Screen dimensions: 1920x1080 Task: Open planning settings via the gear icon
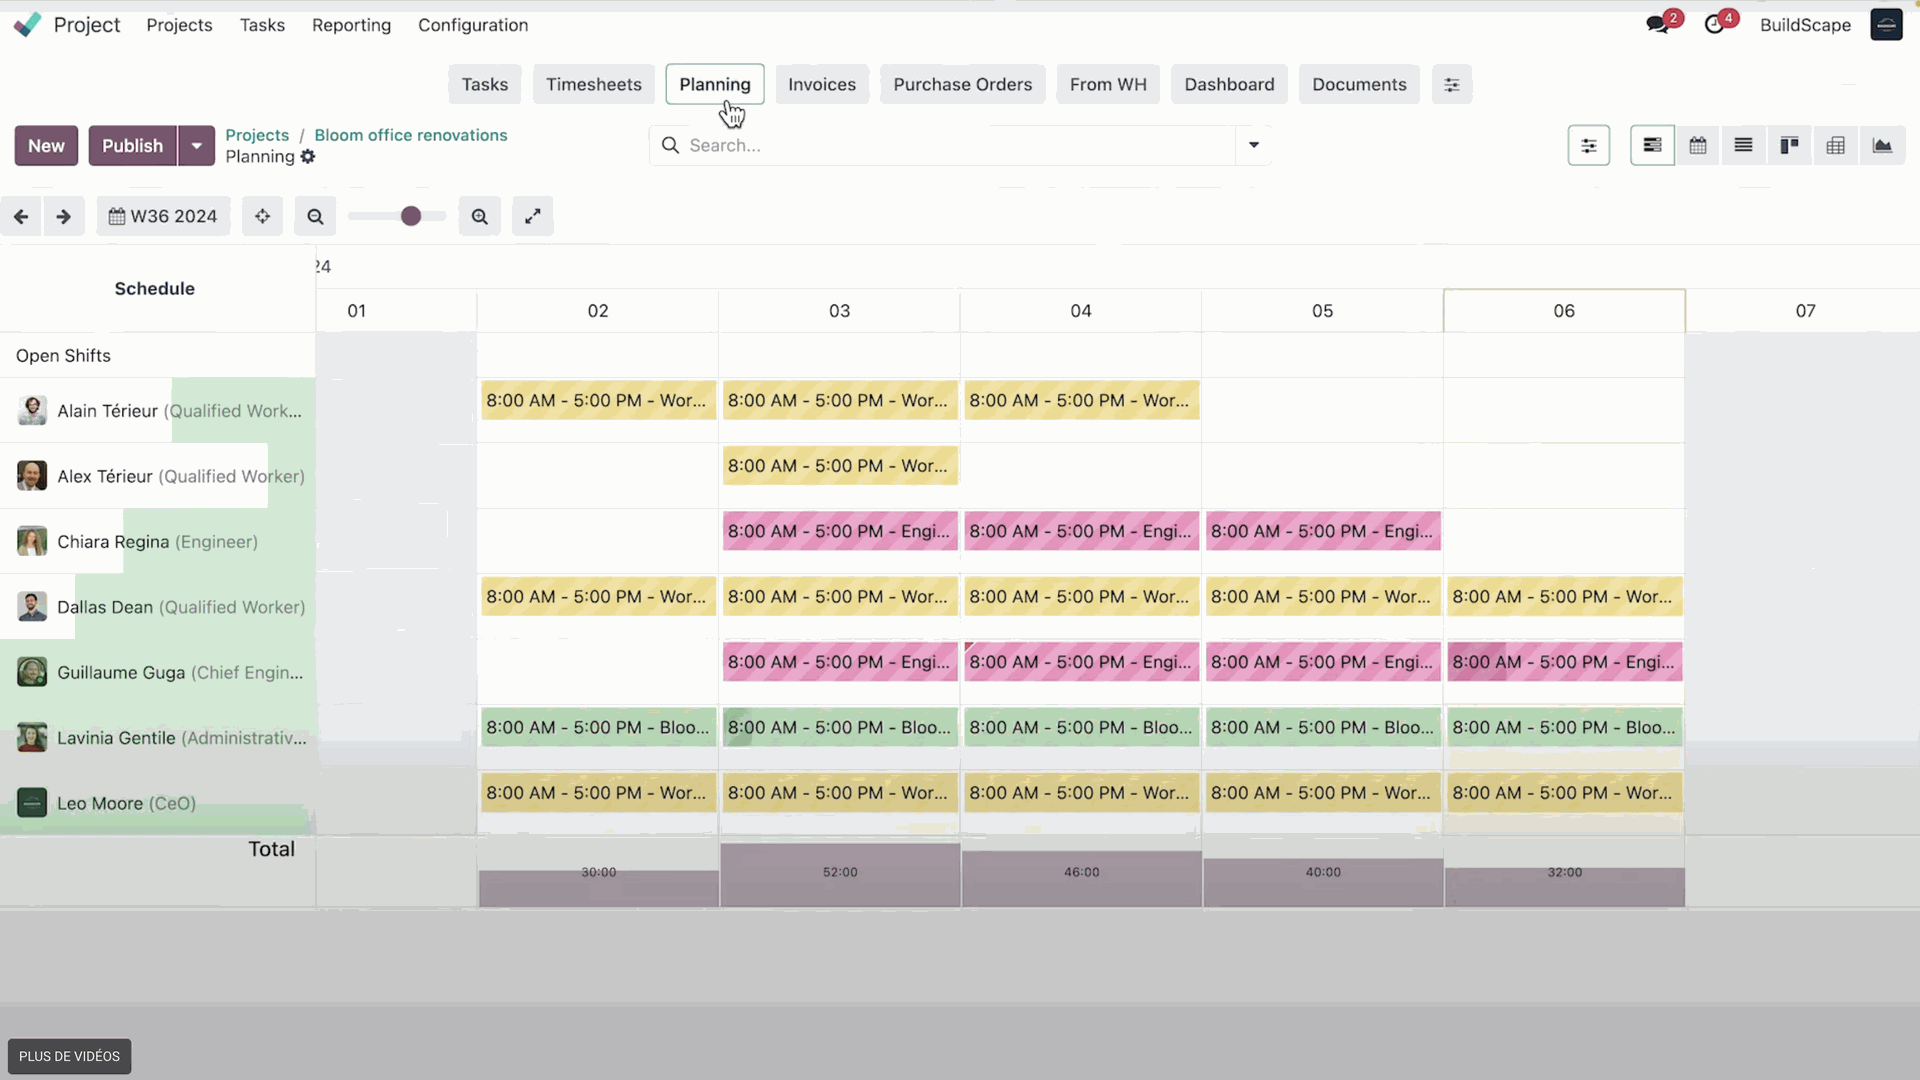tap(308, 156)
